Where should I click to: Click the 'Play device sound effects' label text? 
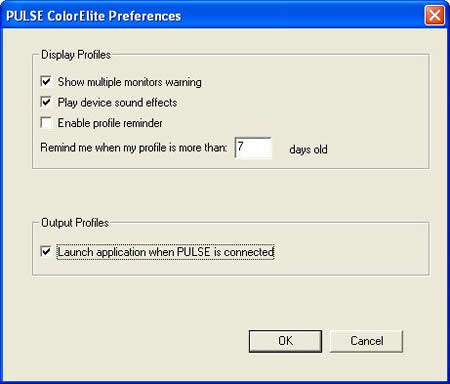click(x=117, y=103)
